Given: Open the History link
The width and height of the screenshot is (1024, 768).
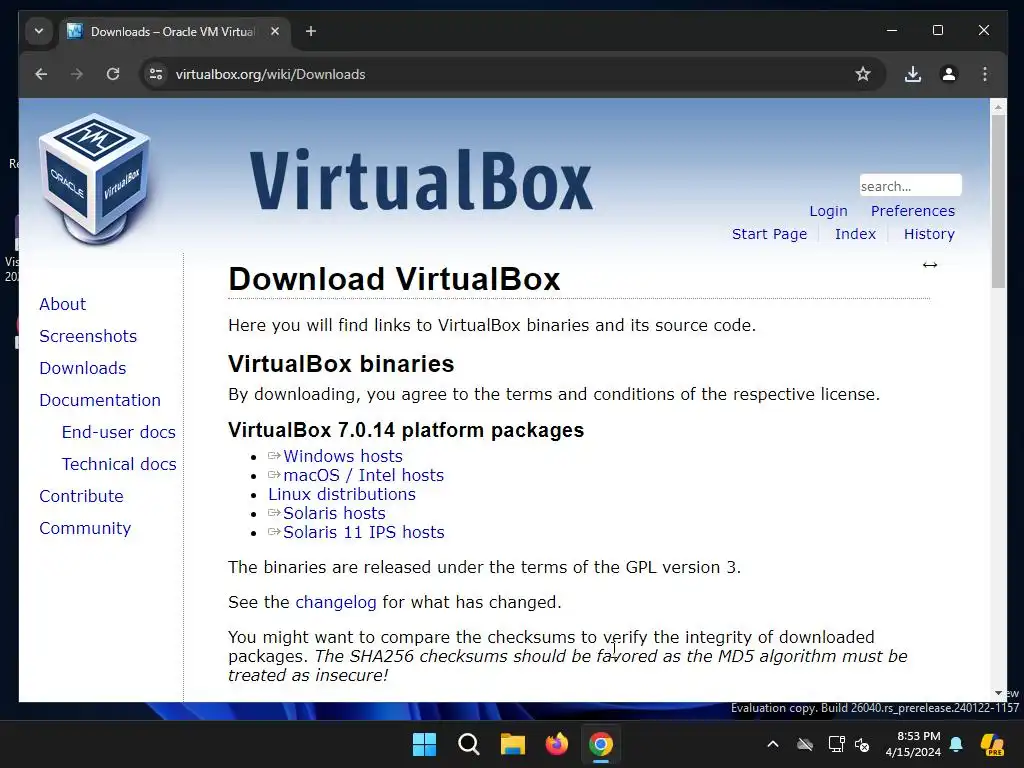Looking at the screenshot, I should coord(929,234).
